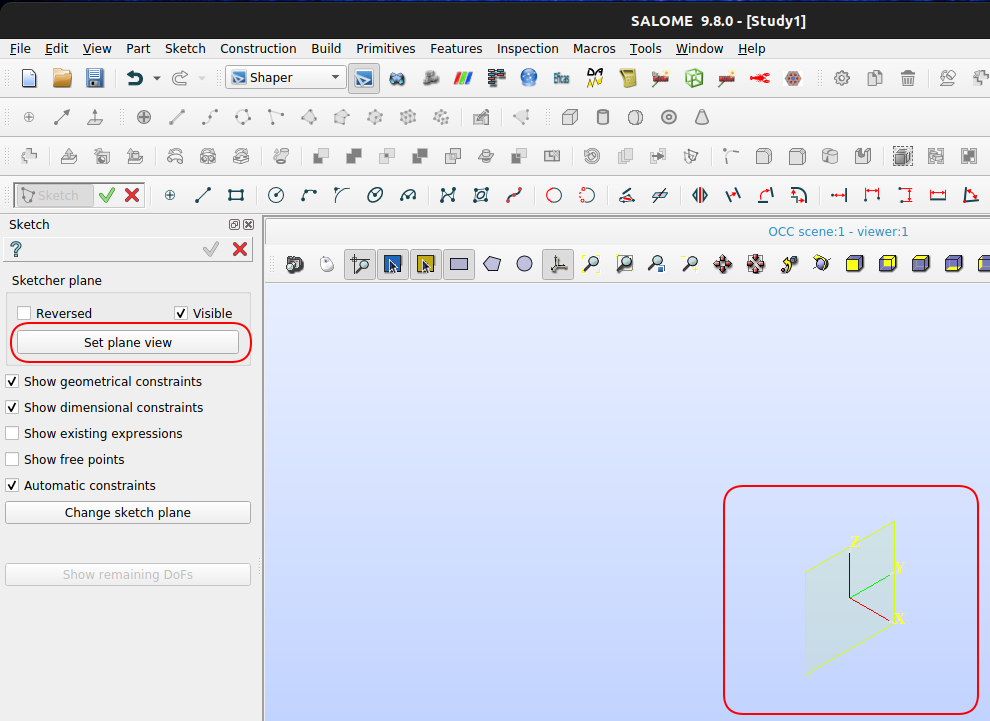
Task: Open the Shaper module selector combo box
Action: tap(286, 78)
